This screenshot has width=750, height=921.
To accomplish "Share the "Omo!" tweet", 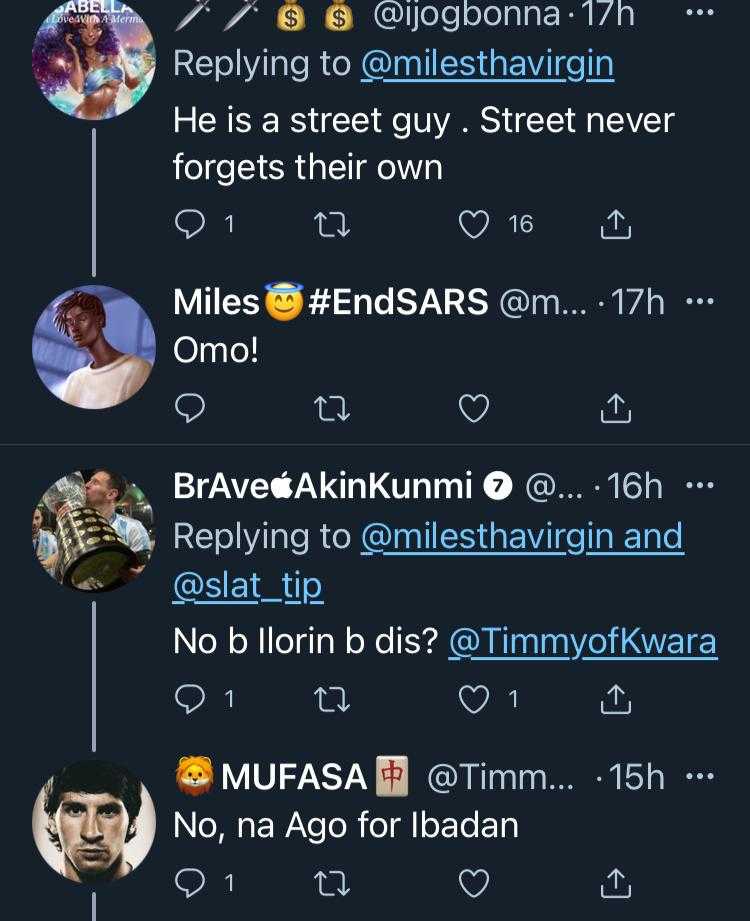I will coord(615,407).
